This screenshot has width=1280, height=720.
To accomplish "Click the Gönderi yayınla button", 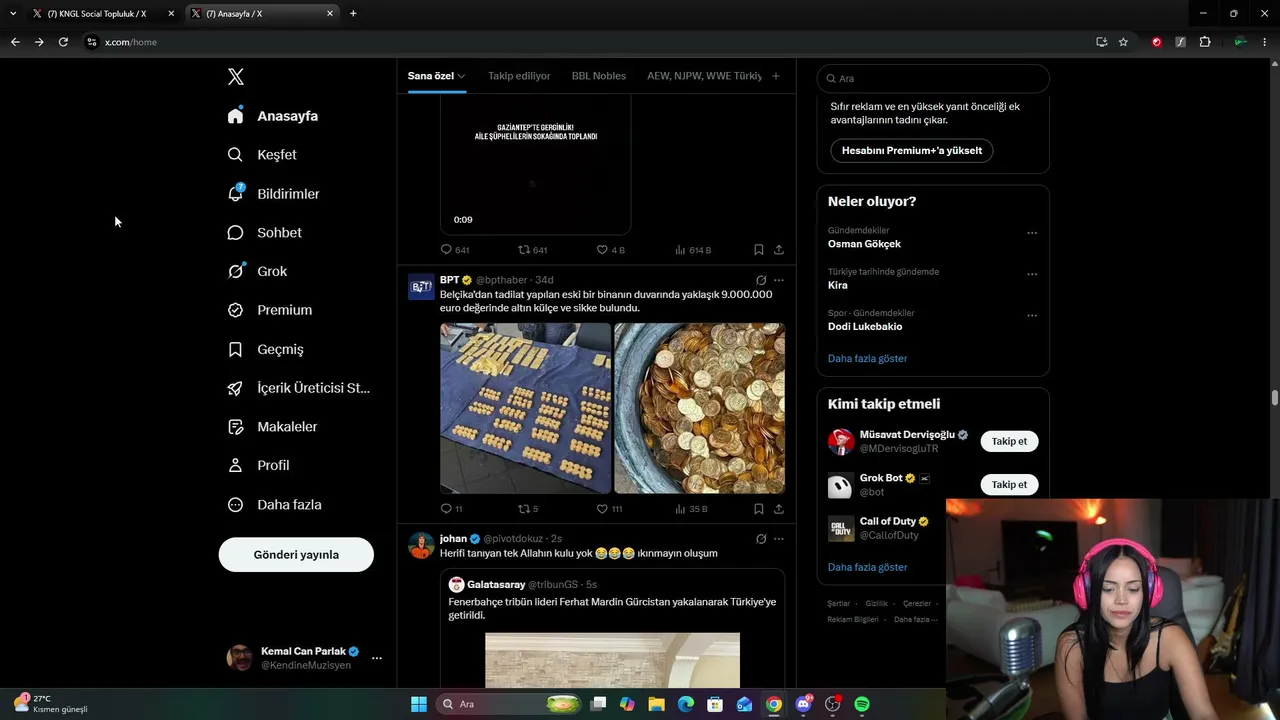I will (x=296, y=554).
